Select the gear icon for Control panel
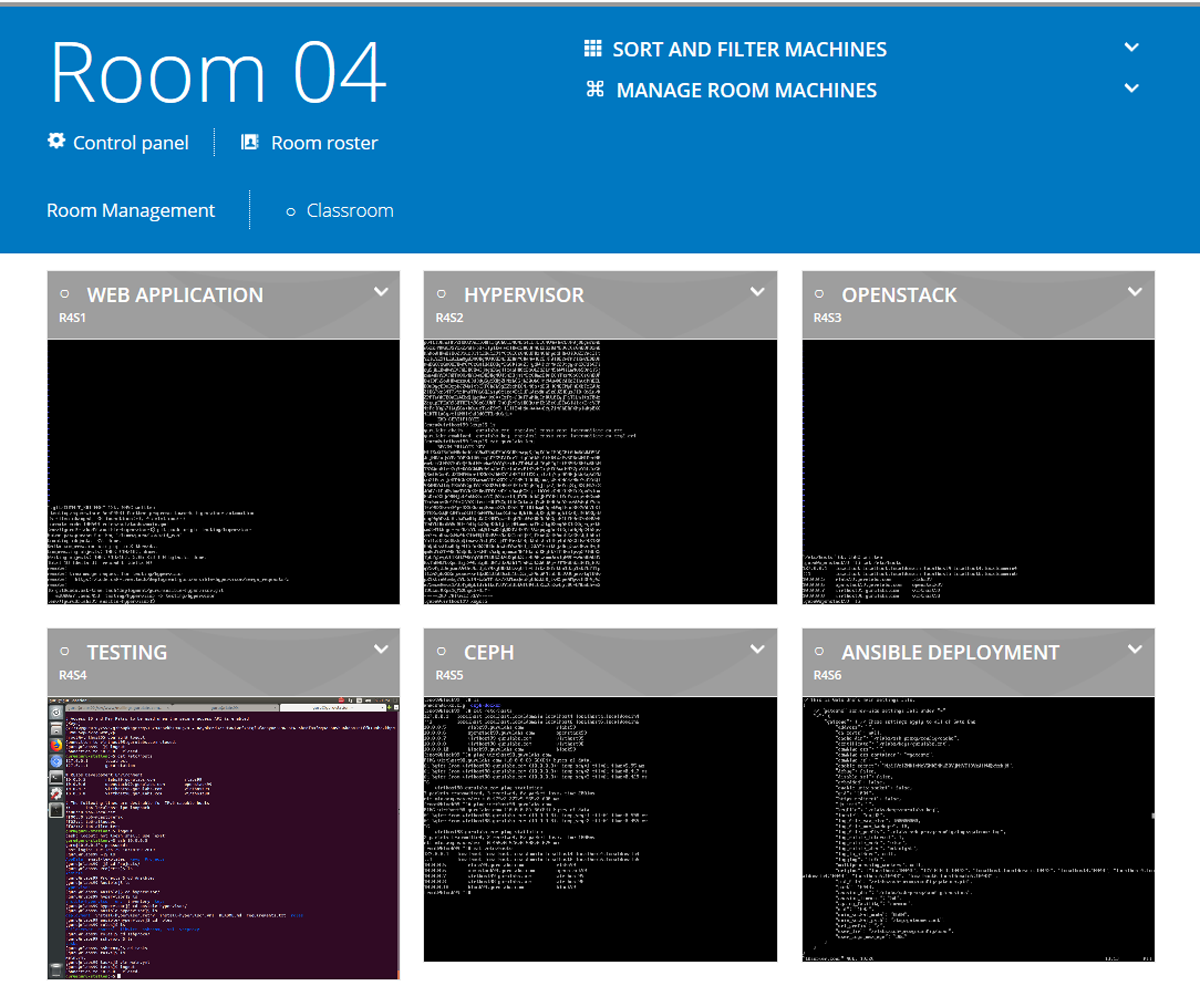The height and width of the screenshot is (1007, 1200). coord(57,141)
